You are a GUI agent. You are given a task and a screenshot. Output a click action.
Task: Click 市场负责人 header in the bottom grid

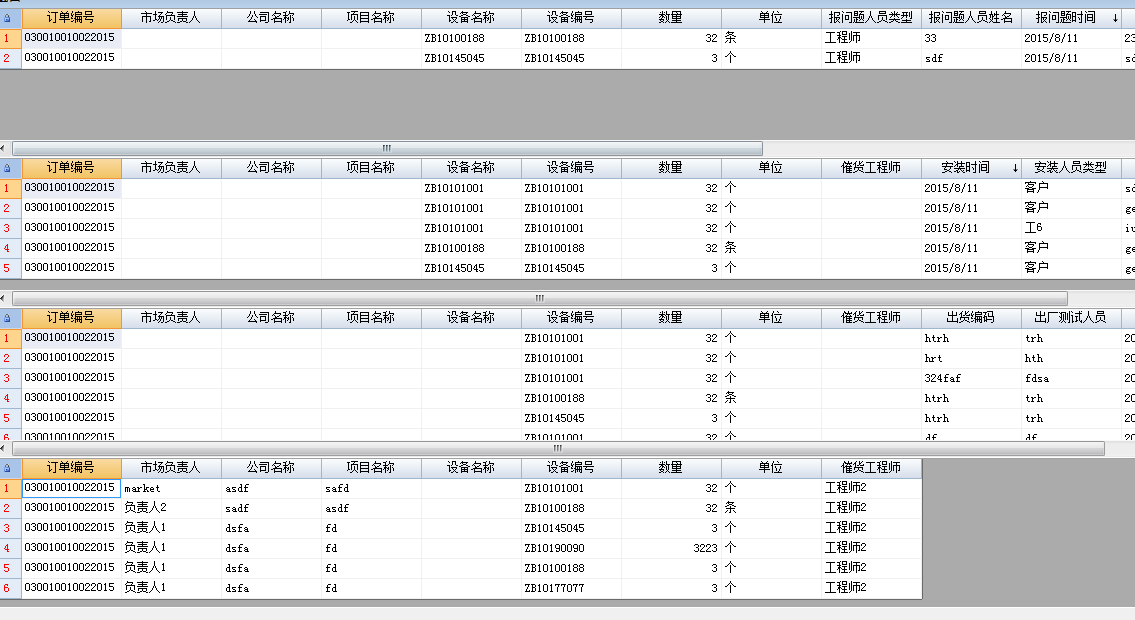coord(171,468)
